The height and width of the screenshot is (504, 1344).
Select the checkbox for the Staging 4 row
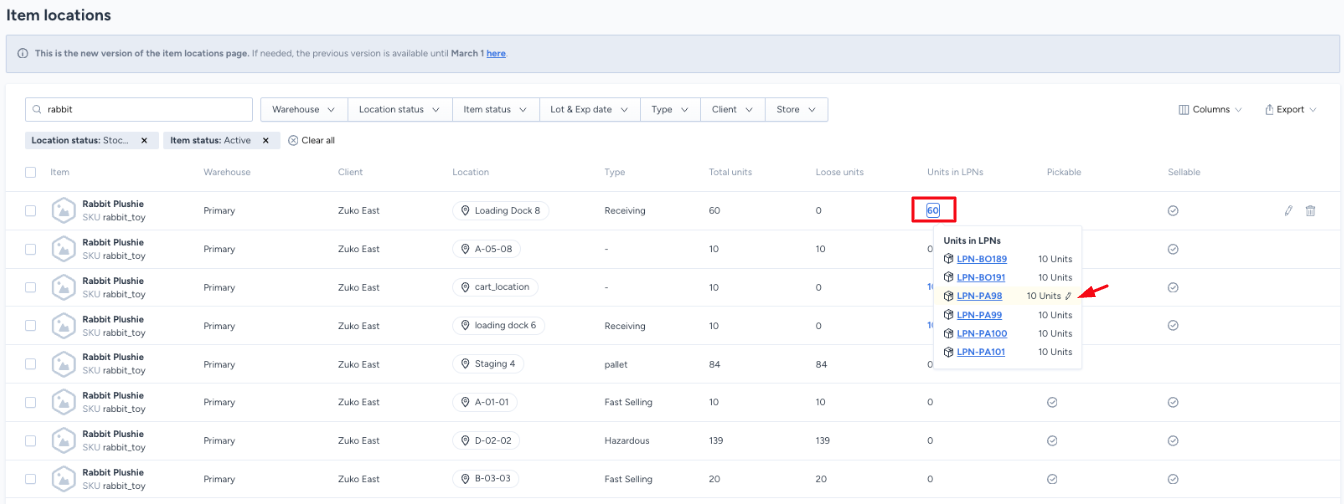coord(30,364)
